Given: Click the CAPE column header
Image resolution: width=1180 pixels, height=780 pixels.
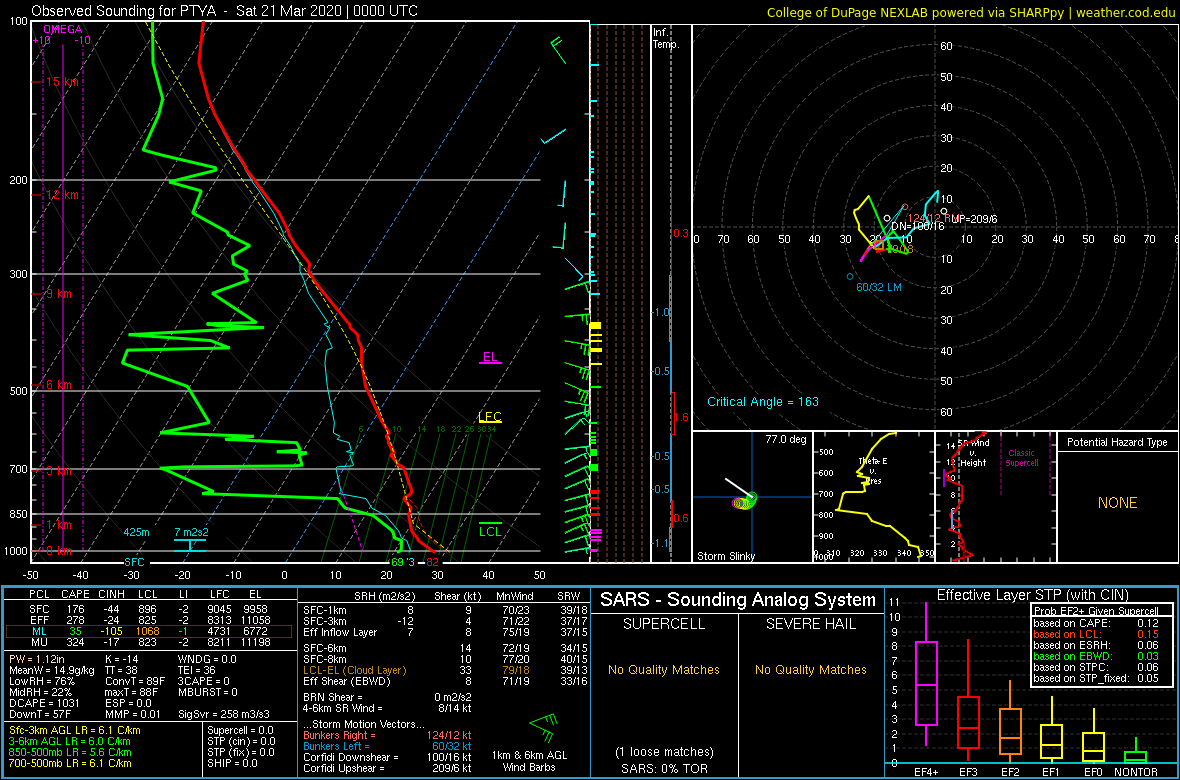Looking at the screenshot, I should (75, 596).
